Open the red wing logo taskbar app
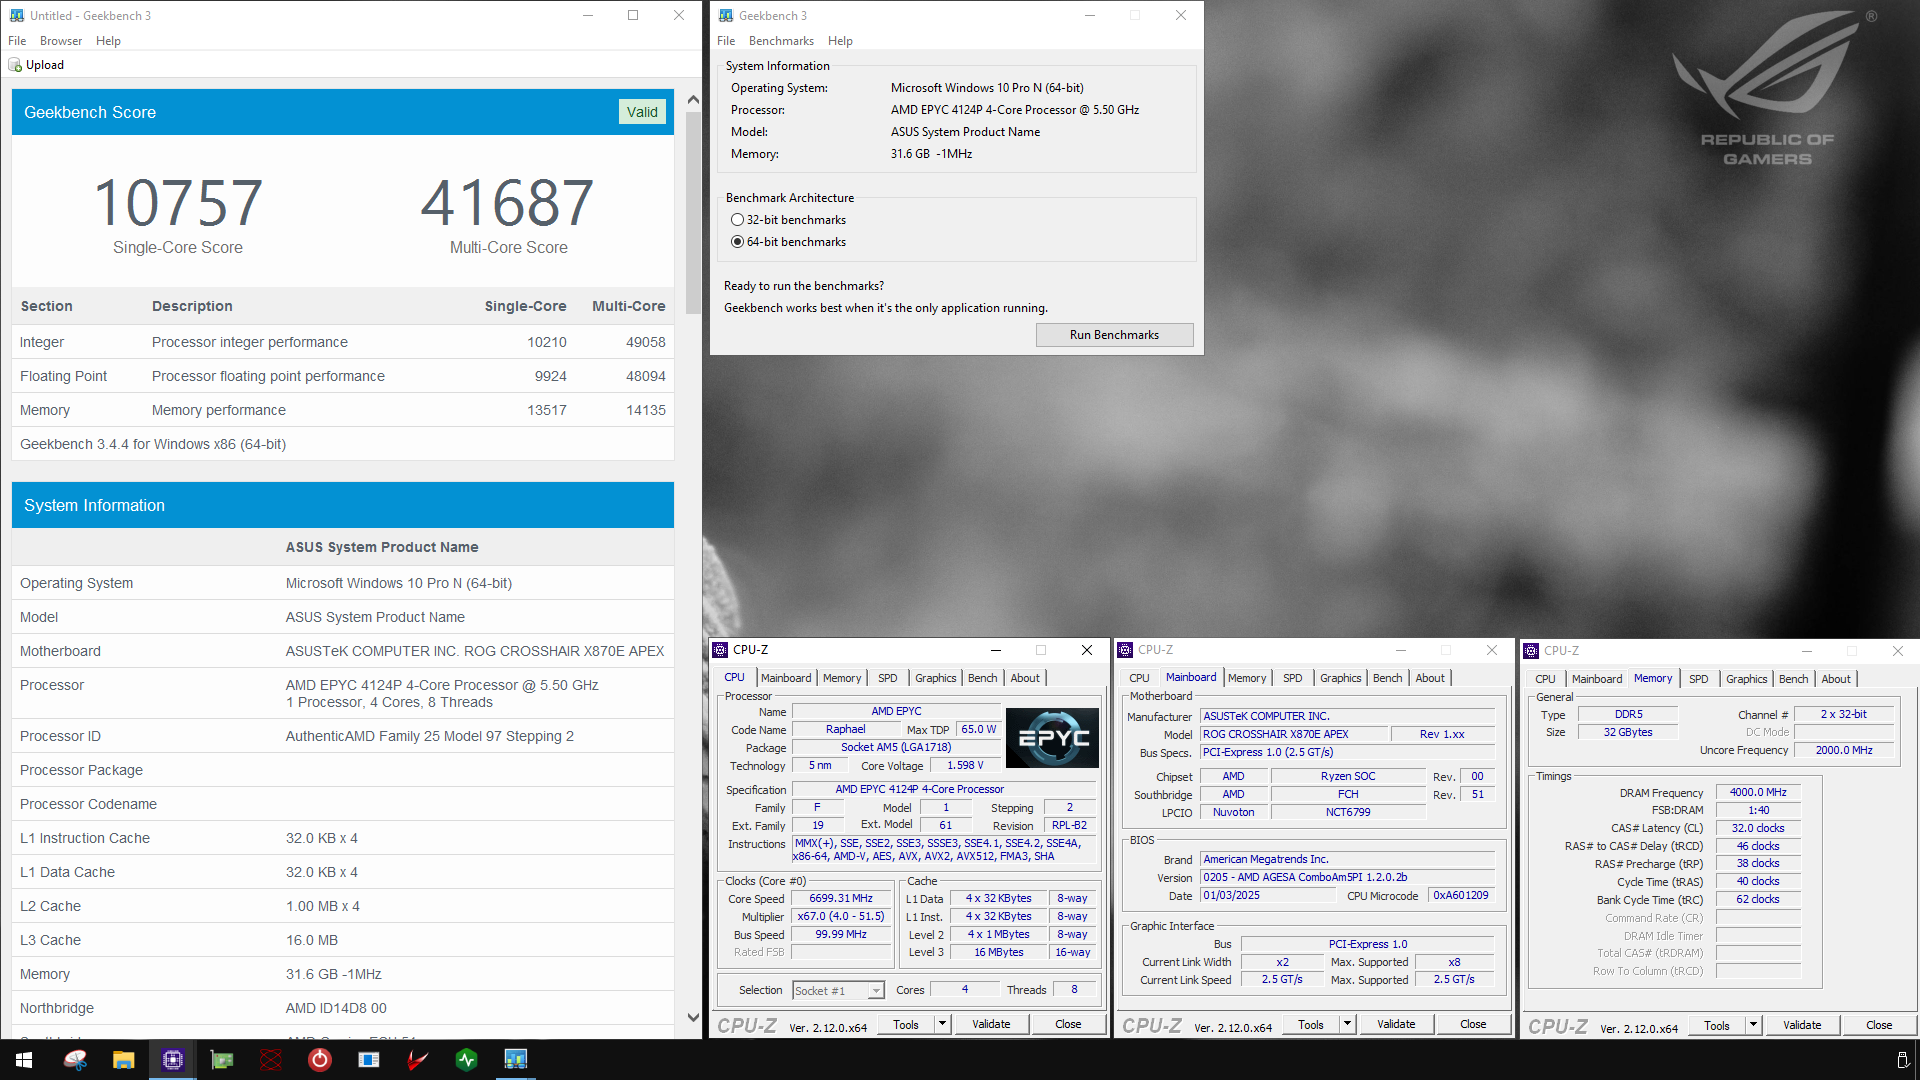Screen dimensions: 1920x1080 click(x=418, y=1060)
